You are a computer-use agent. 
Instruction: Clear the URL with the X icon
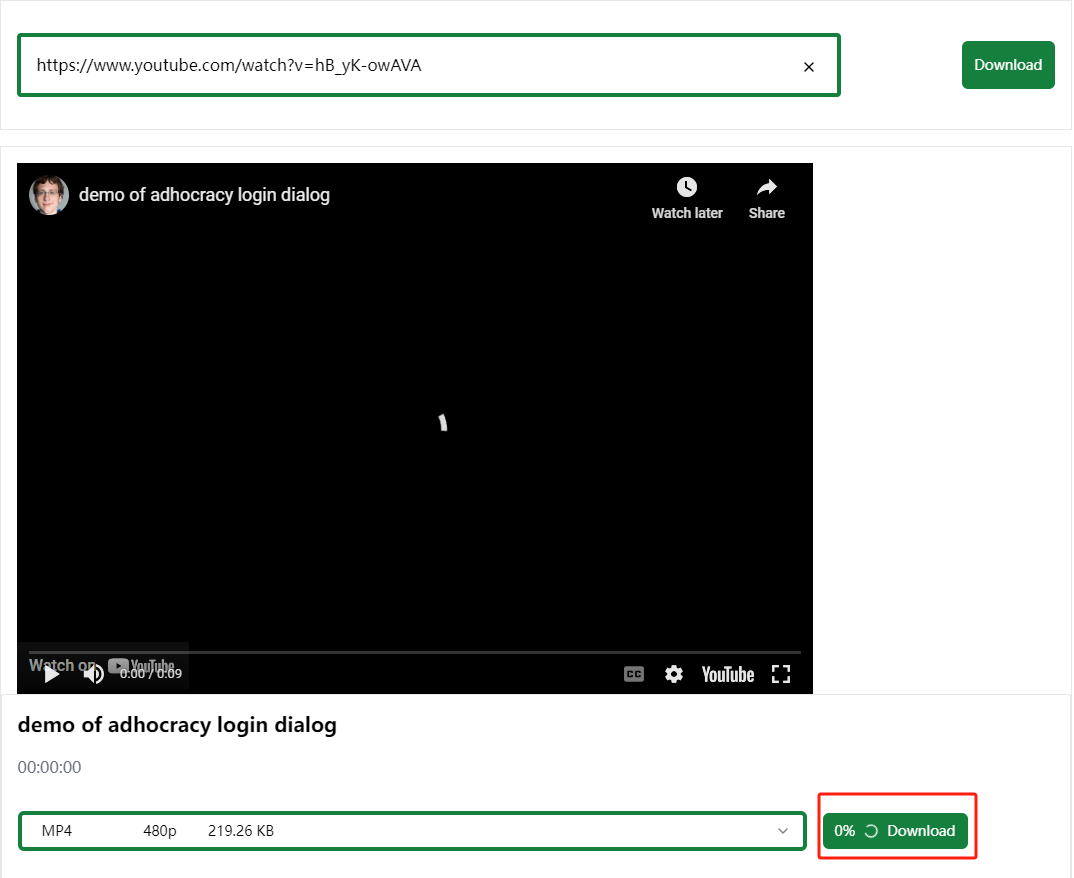(808, 67)
